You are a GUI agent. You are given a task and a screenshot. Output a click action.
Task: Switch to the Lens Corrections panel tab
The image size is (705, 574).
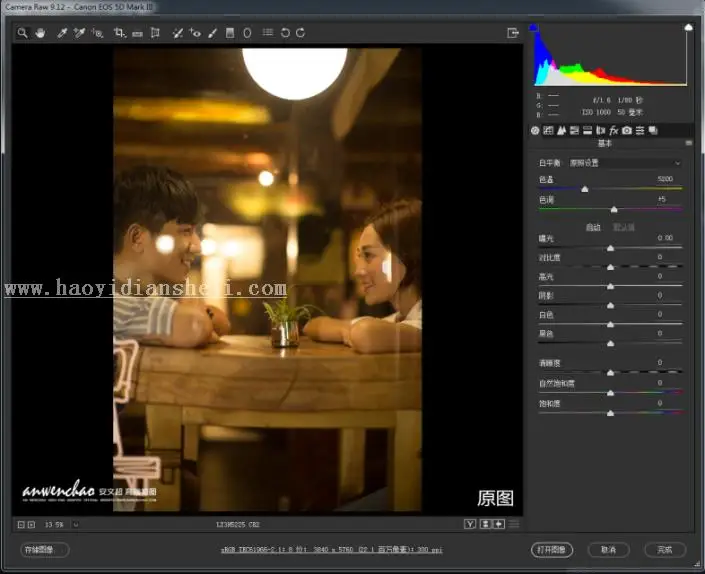(600, 130)
